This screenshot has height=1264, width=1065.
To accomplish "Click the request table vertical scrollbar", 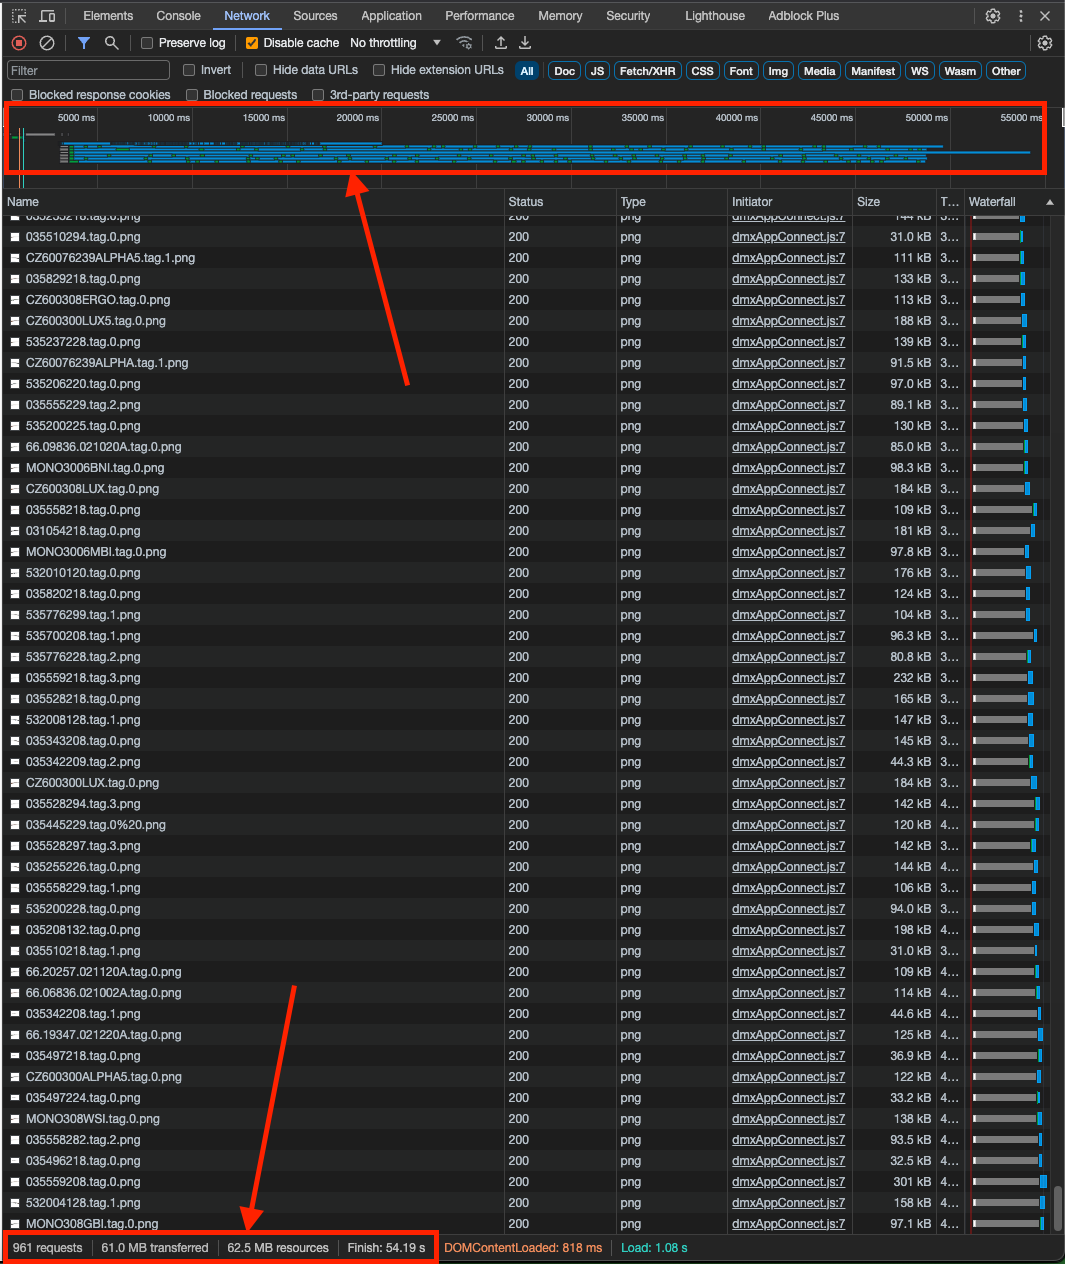I will click(1058, 1210).
